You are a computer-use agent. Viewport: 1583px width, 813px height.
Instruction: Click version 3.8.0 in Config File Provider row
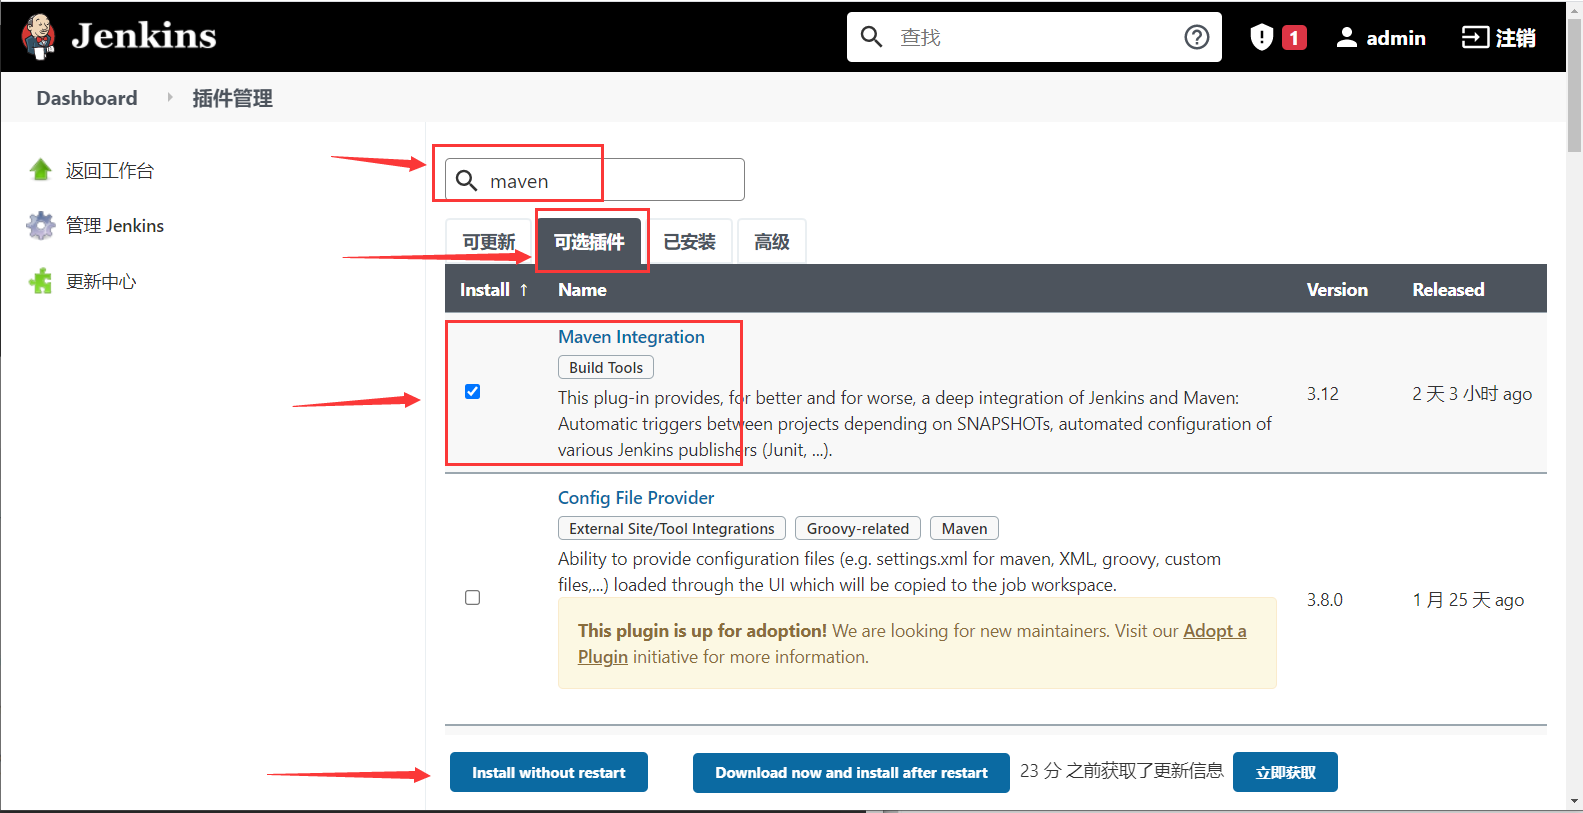point(1324,600)
